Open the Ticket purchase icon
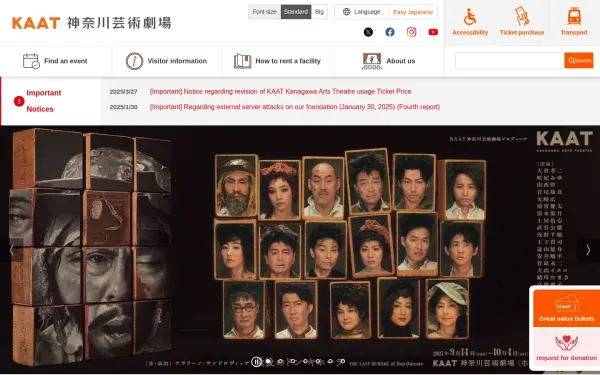This screenshot has width=600, height=375. click(x=522, y=16)
